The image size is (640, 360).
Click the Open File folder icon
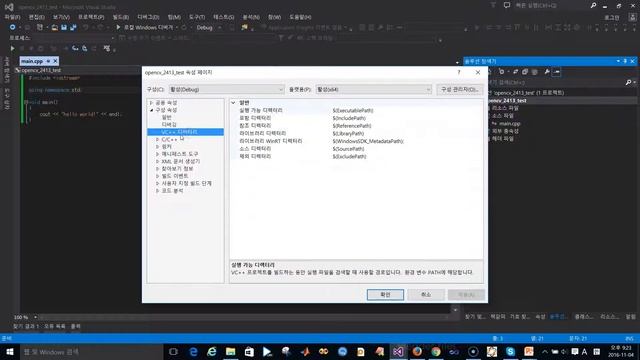54,27
